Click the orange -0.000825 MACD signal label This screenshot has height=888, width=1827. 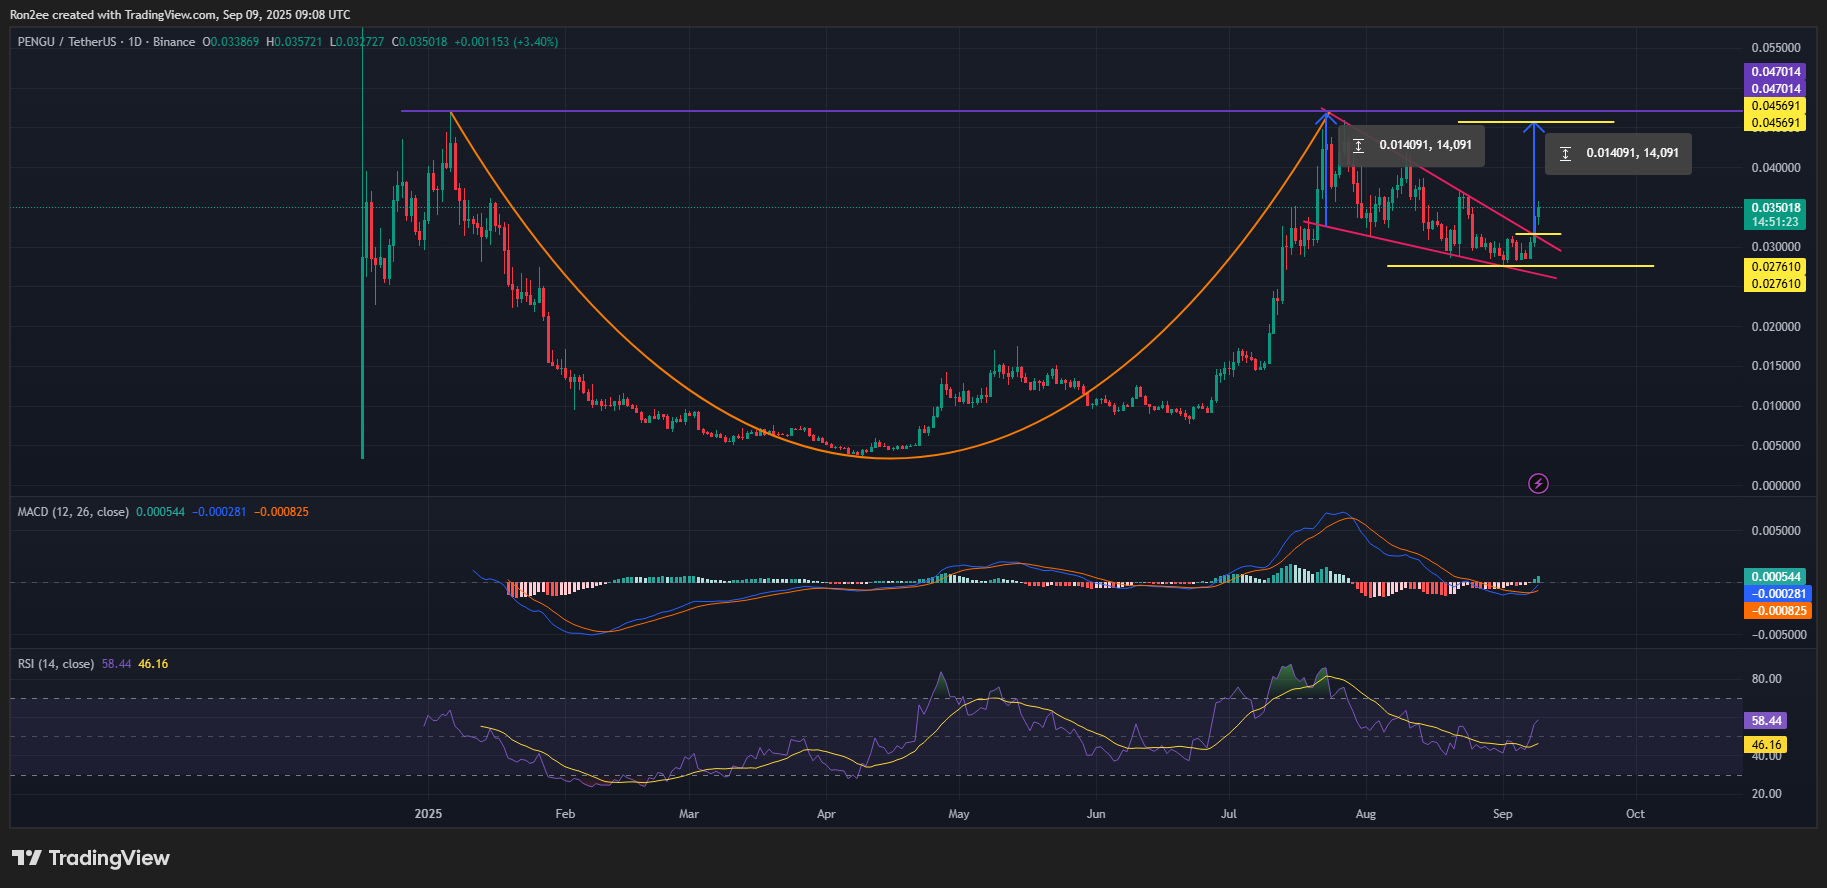click(x=1777, y=611)
